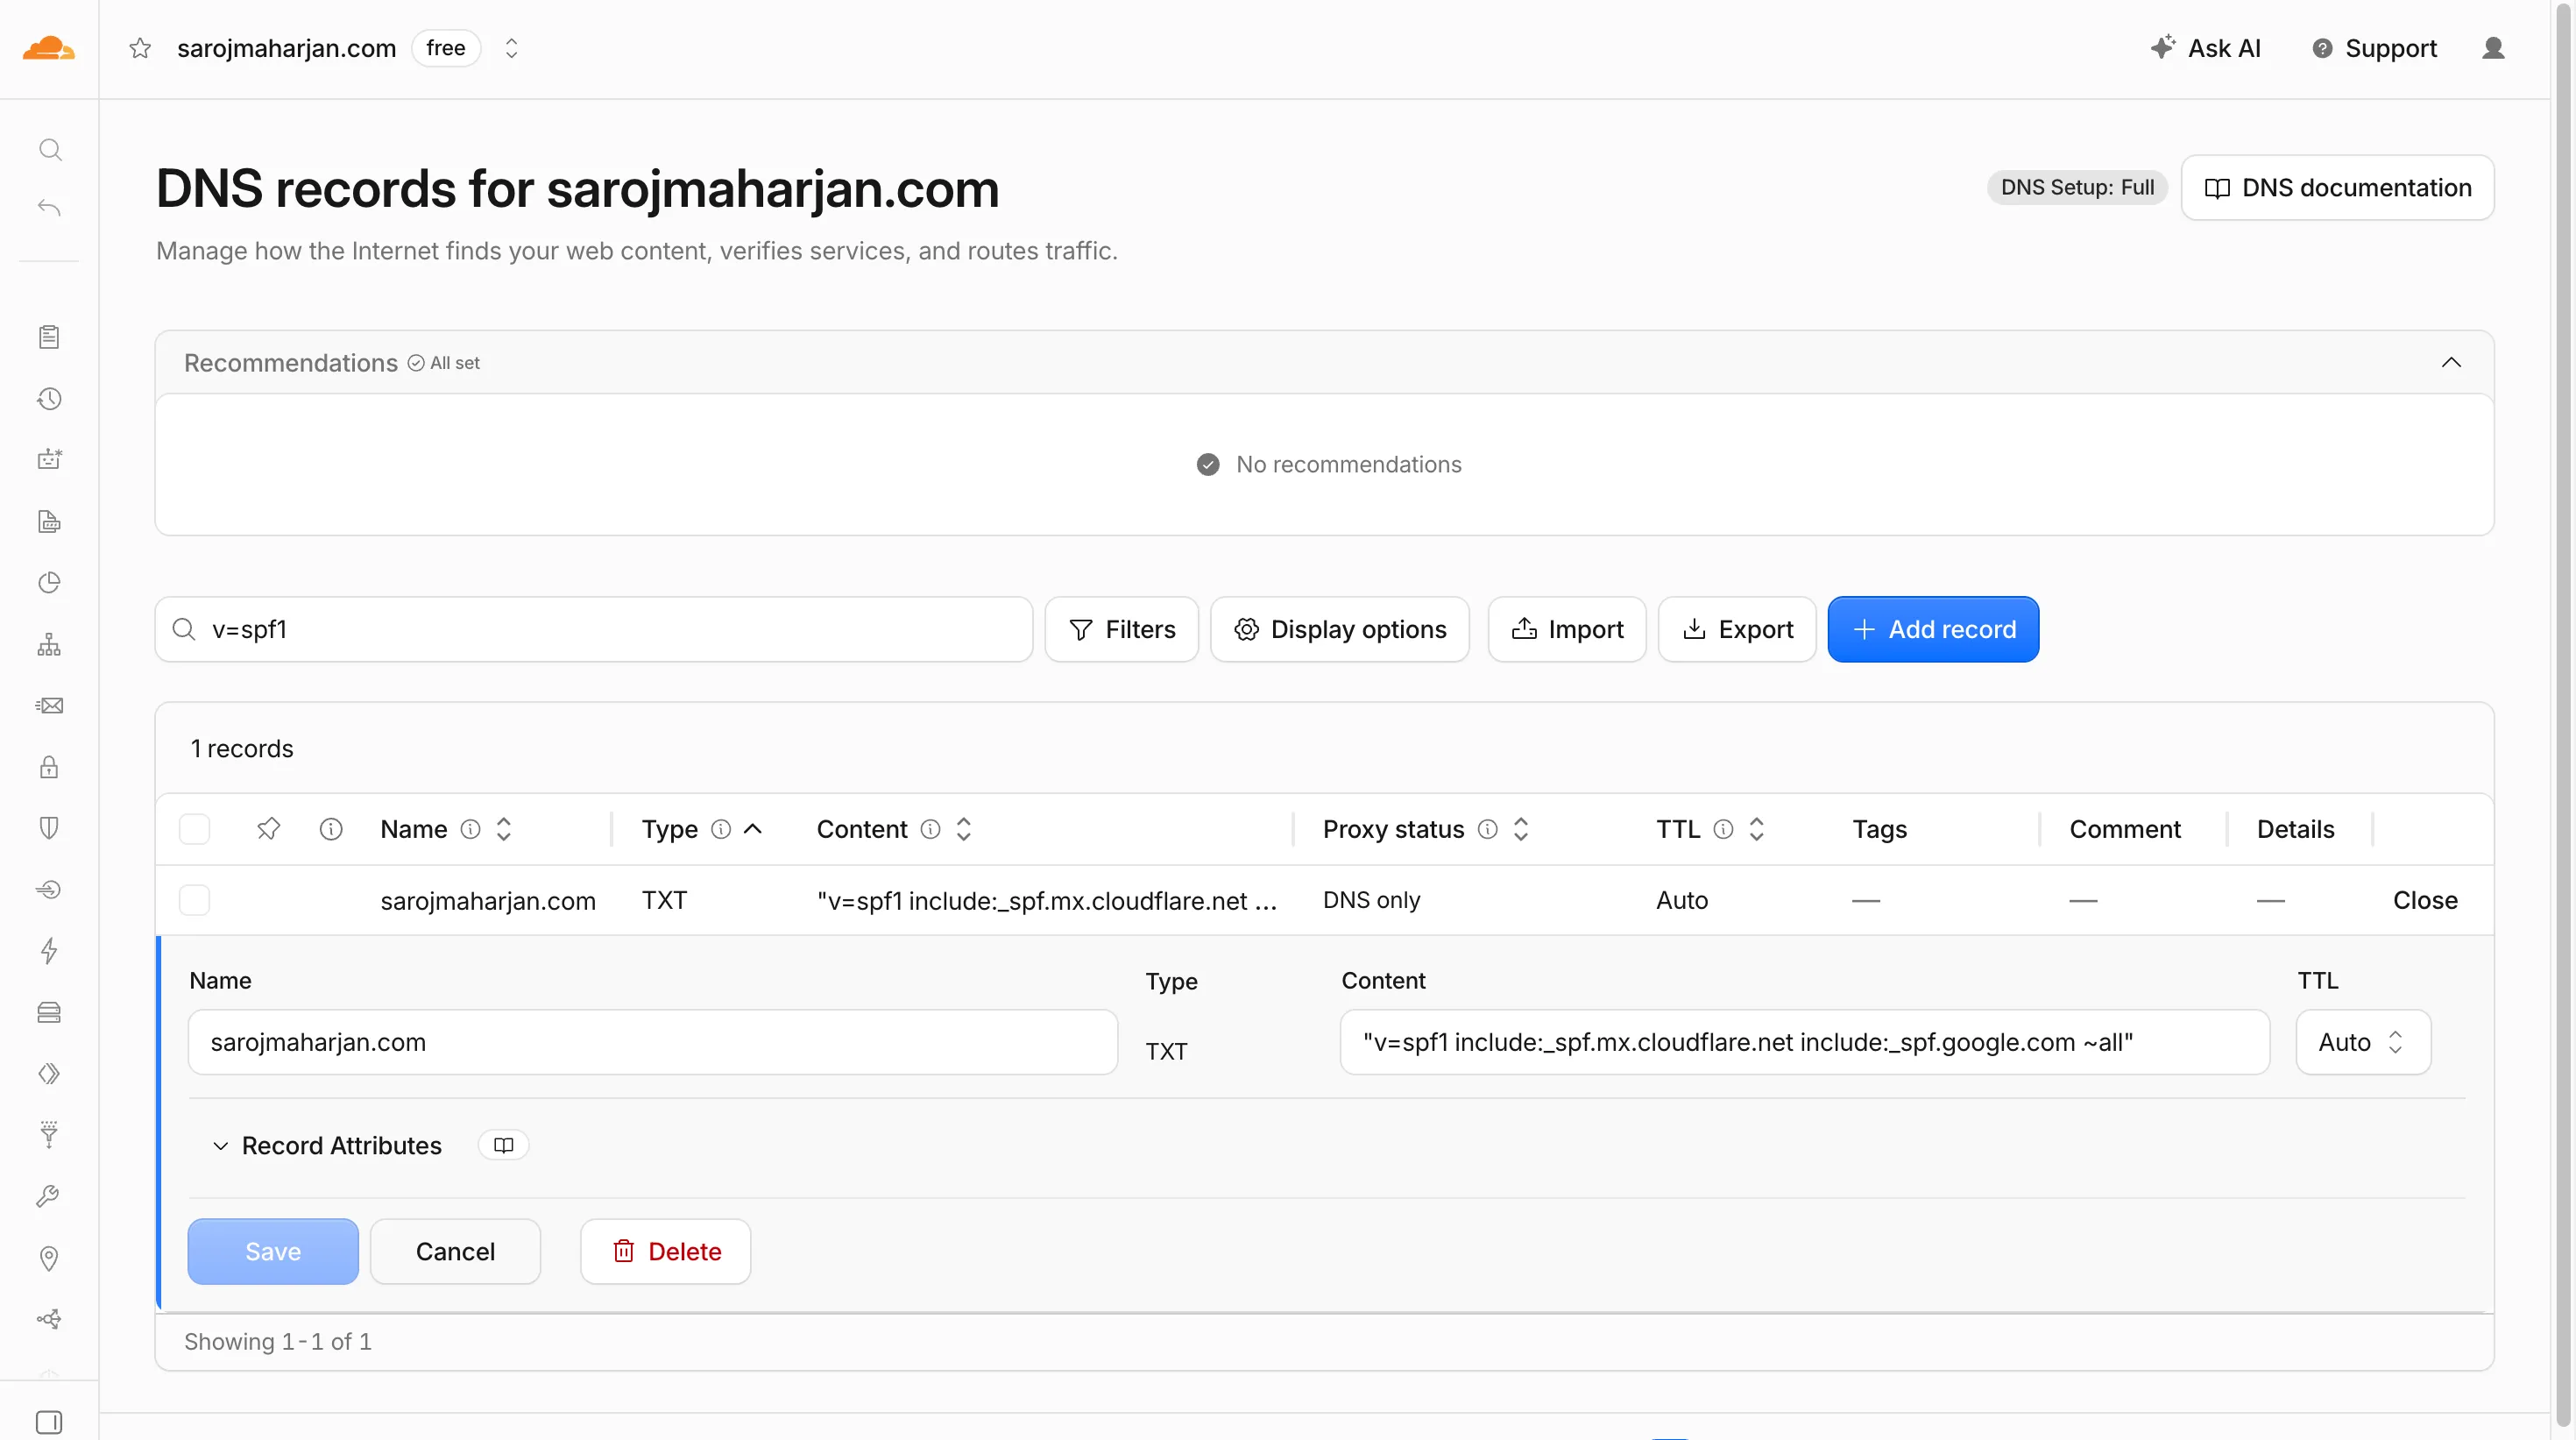The image size is (2576, 1440).
Task: Open Display options
Action: pos(1340,629)
